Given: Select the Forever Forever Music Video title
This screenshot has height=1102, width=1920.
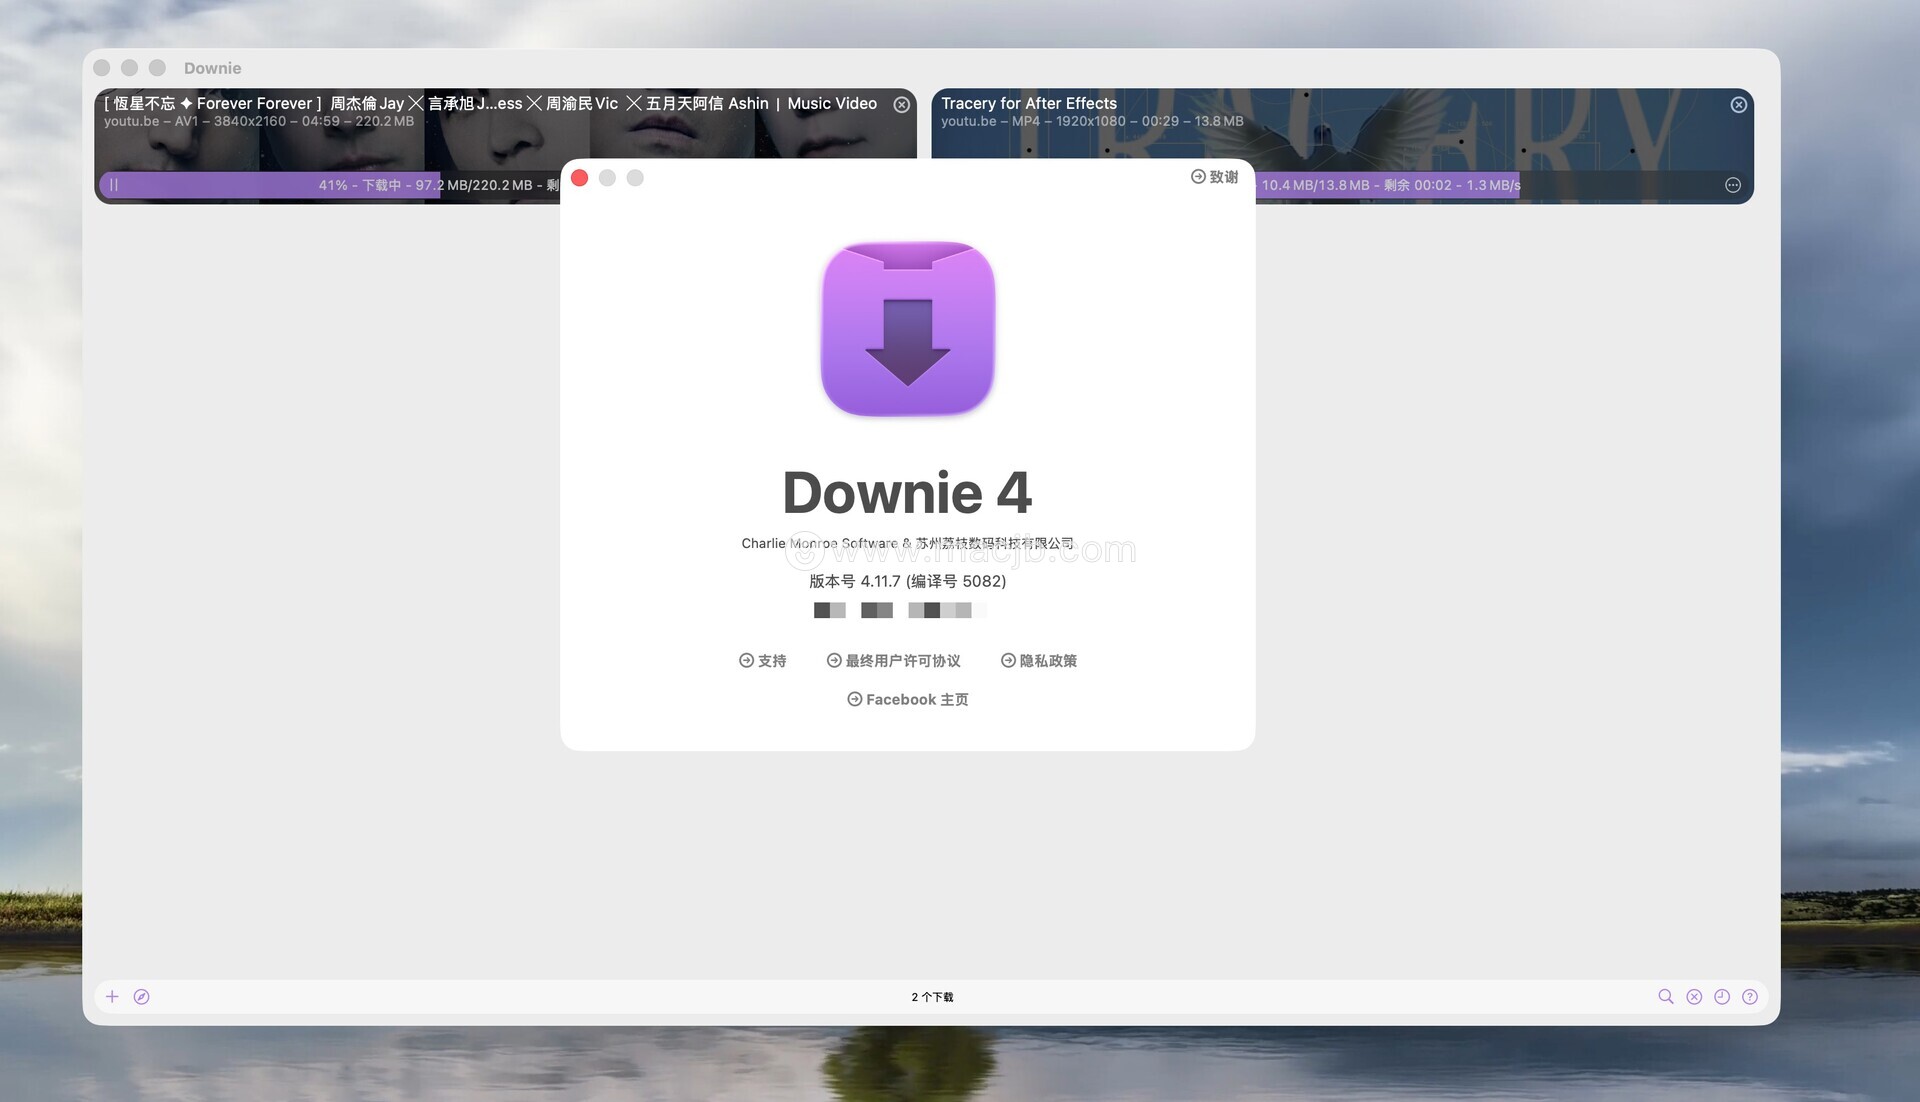Looking at the screenshot, I should [490, 103].
